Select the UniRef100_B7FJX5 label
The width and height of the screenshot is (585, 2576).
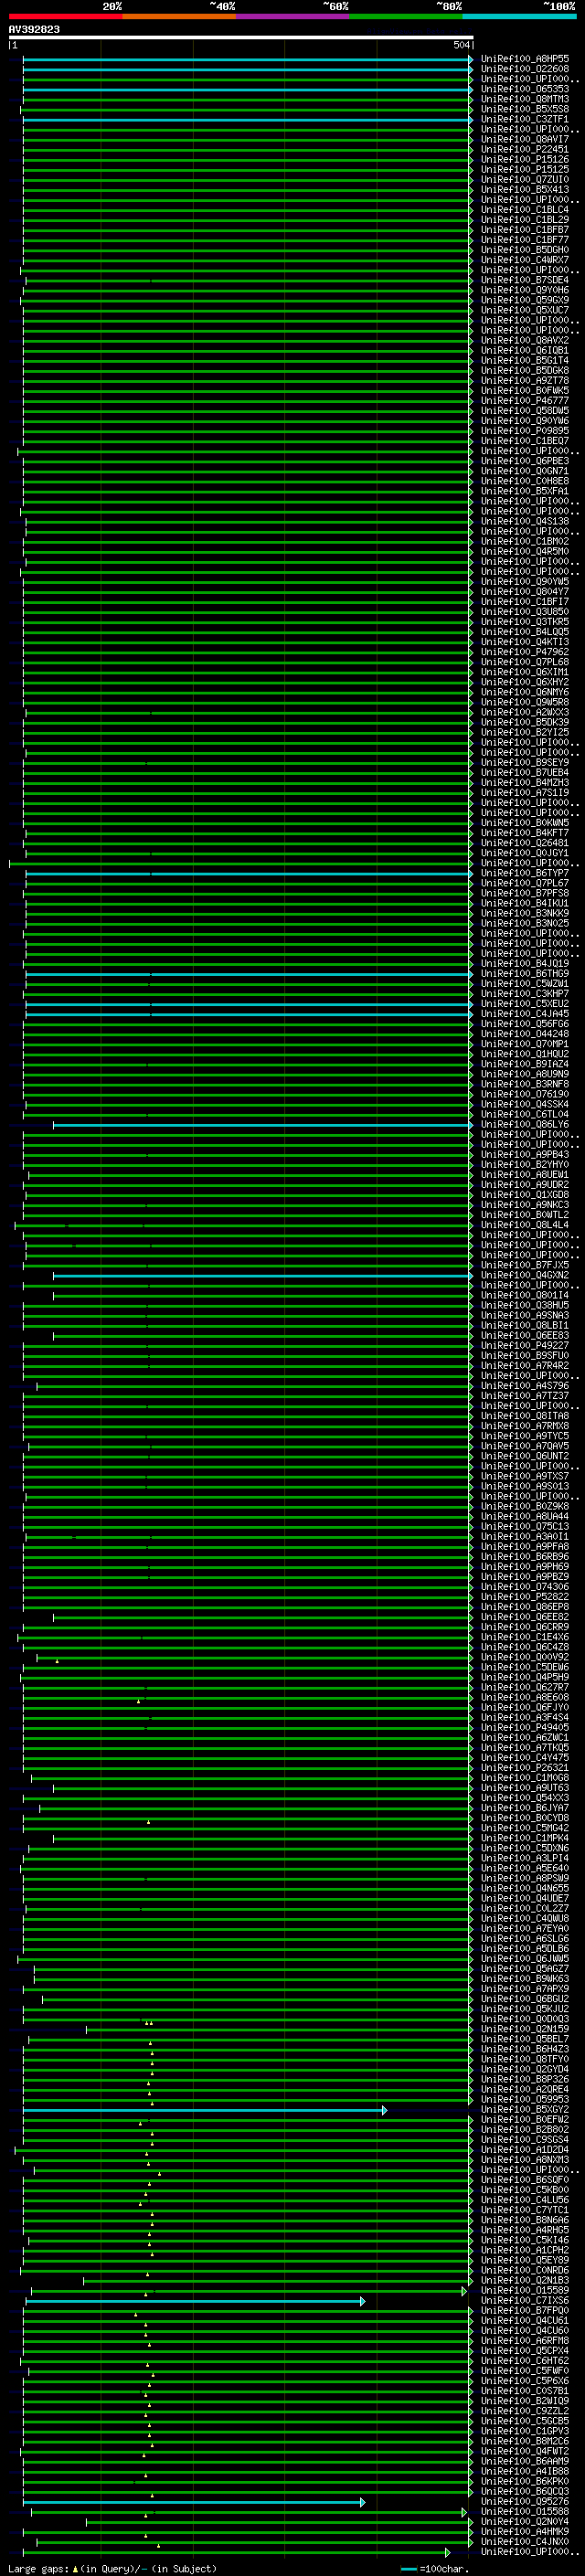pyautogui.click(x=525, y=1266)
